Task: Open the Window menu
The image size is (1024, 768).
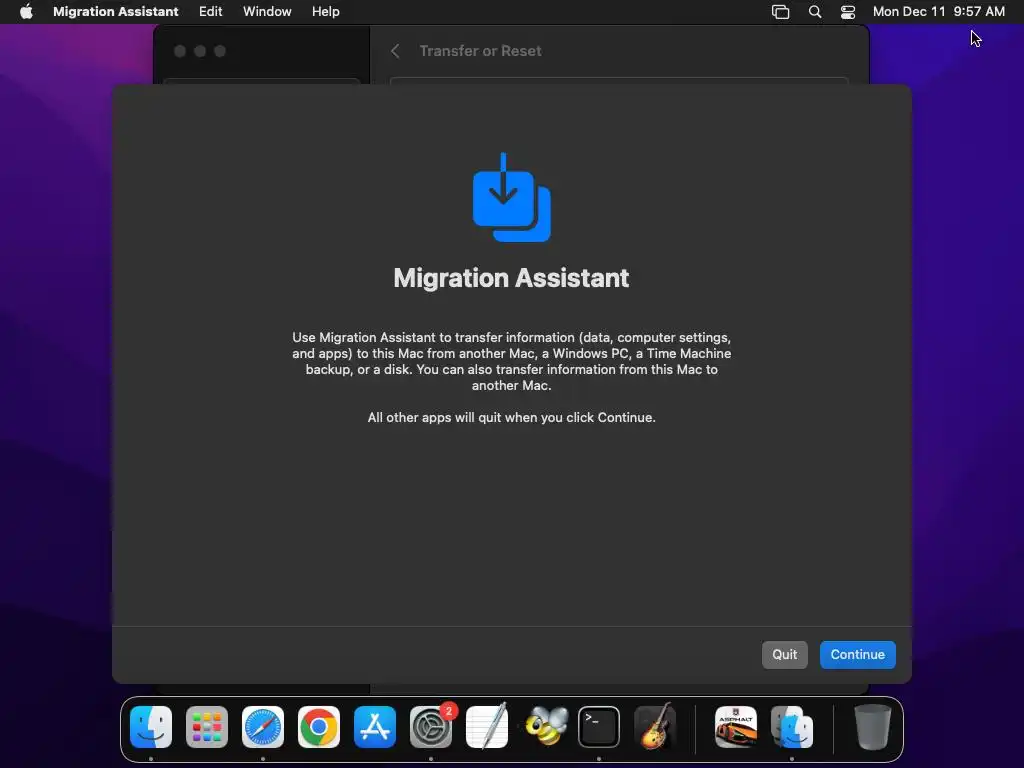Action: [267, 11]
